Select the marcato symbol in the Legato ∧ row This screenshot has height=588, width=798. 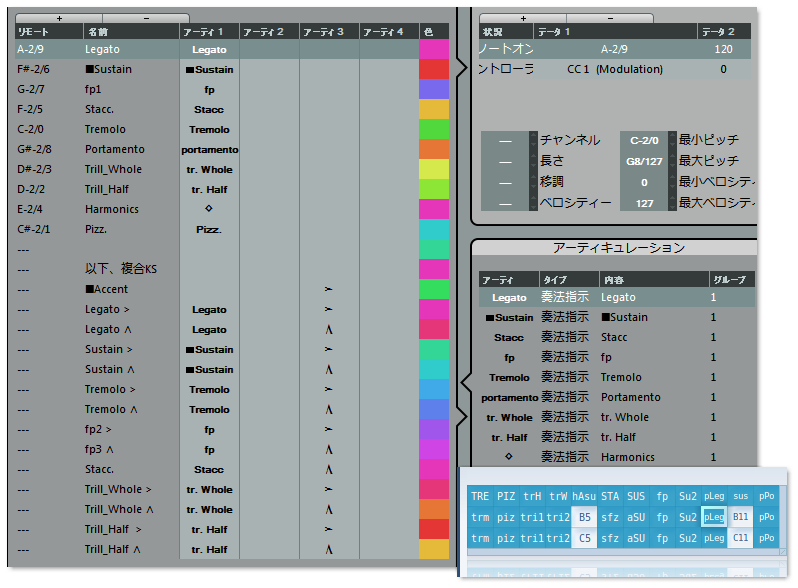329,329
